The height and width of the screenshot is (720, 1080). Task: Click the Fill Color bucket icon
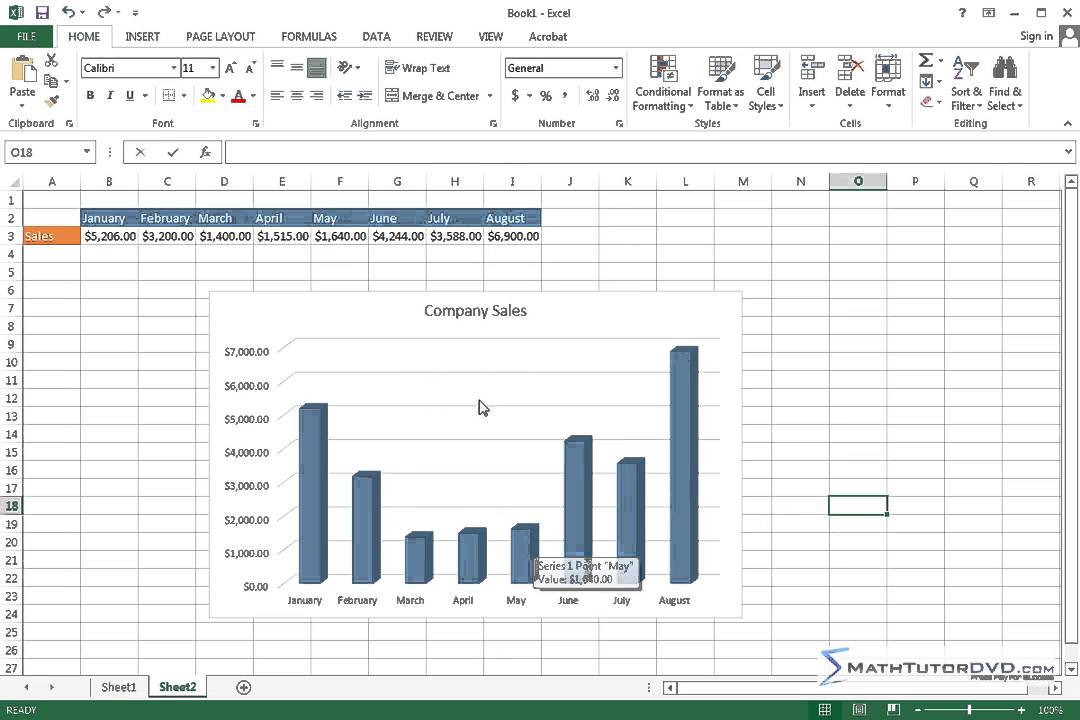(x=208, y=95)
